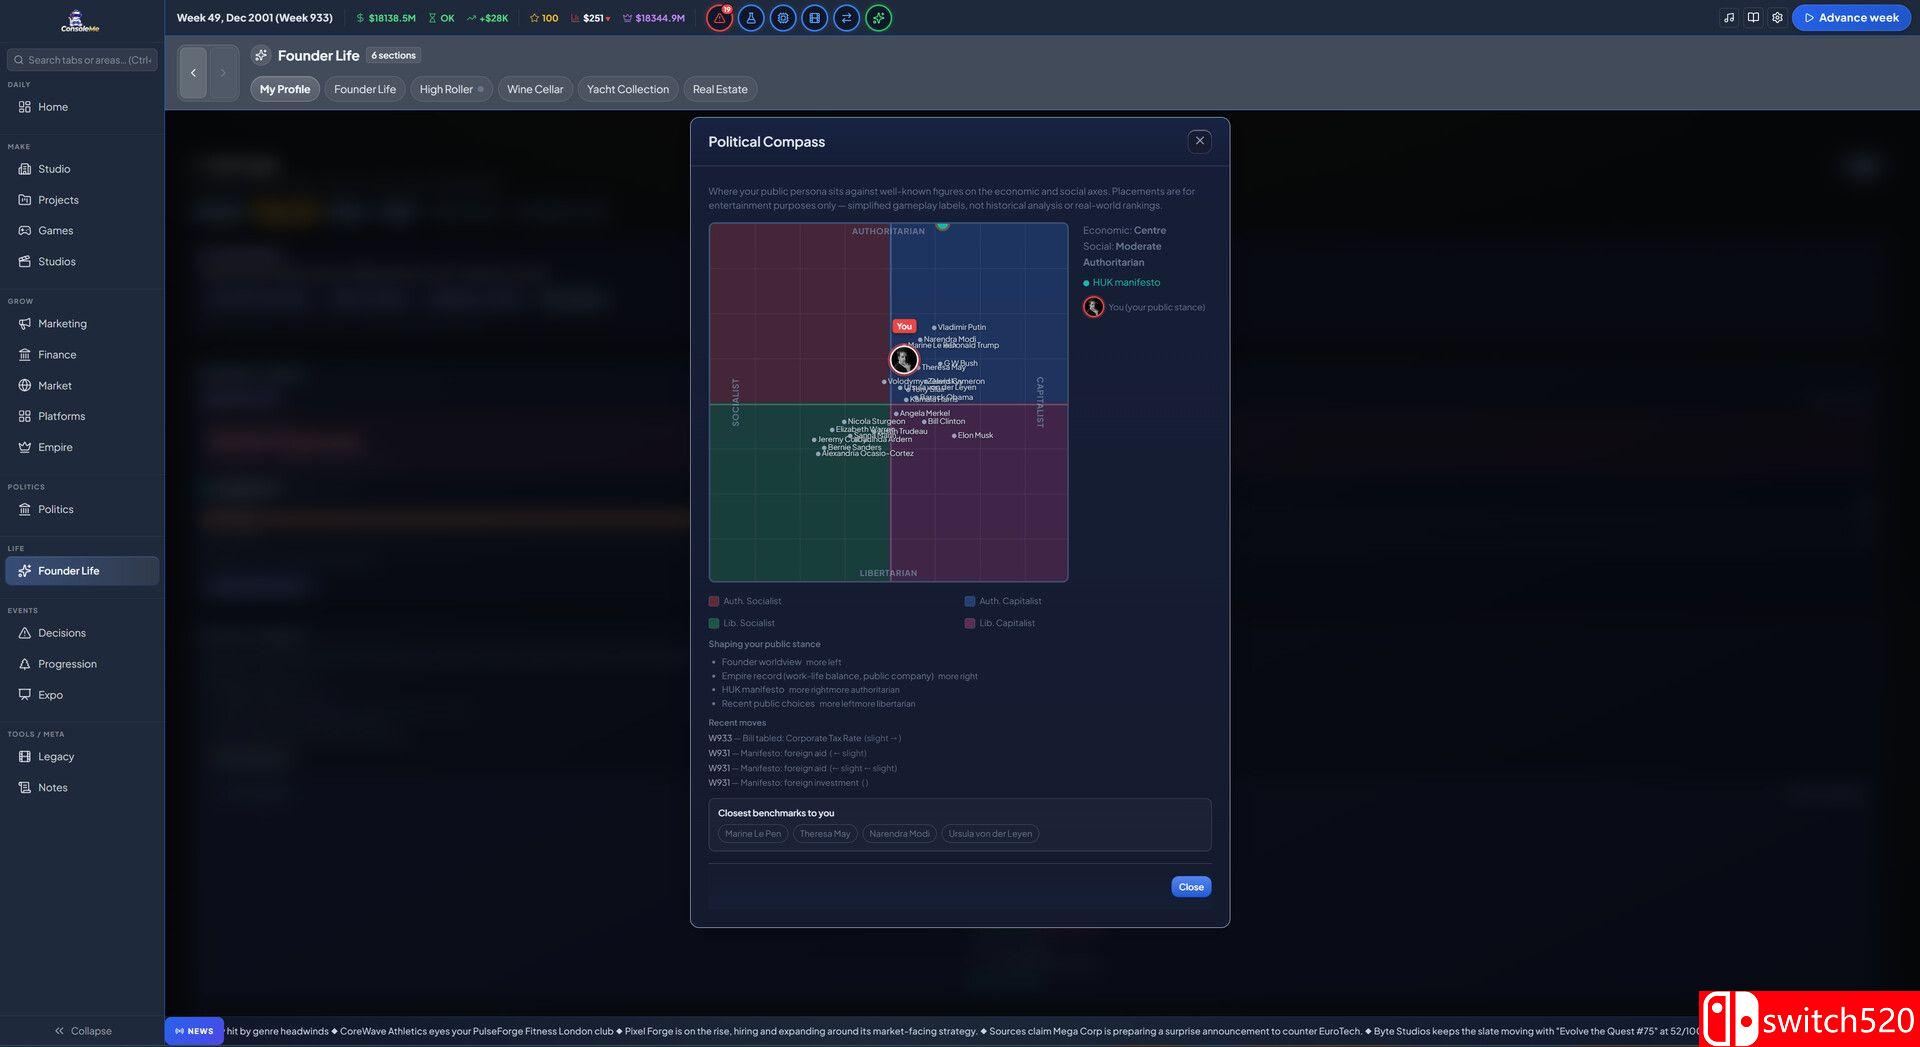Image resolution: width=1920 pixels, height=1047 pixels.
Task: Switch to the My Profile tab
Action: point(285,89)
